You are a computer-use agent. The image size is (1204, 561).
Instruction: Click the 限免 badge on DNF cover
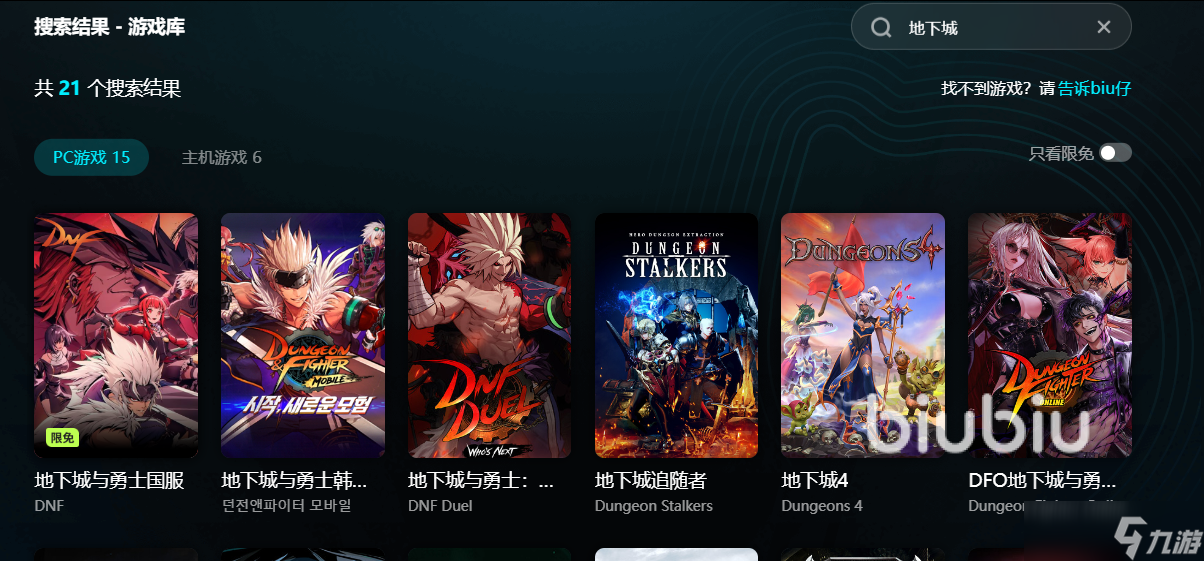(x=62, y=437)
